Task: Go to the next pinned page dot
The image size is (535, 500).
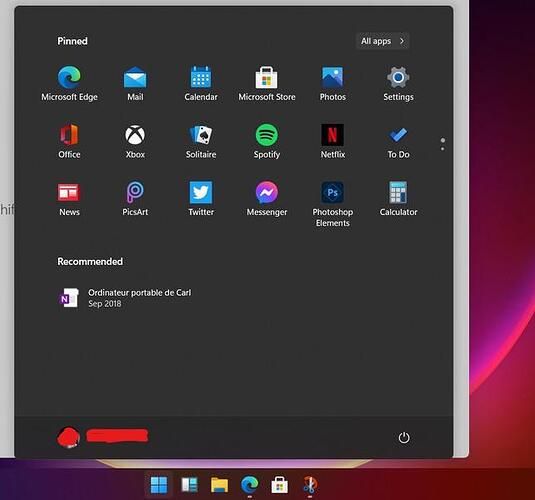Action: tap(443, 149)
